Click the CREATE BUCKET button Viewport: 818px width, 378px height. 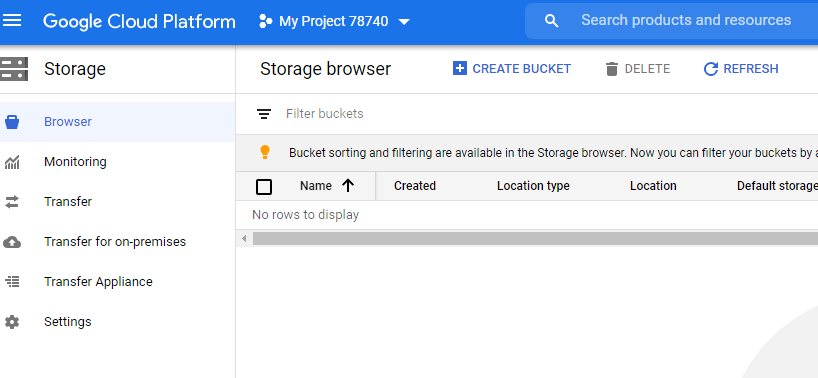tap(512, 69)
